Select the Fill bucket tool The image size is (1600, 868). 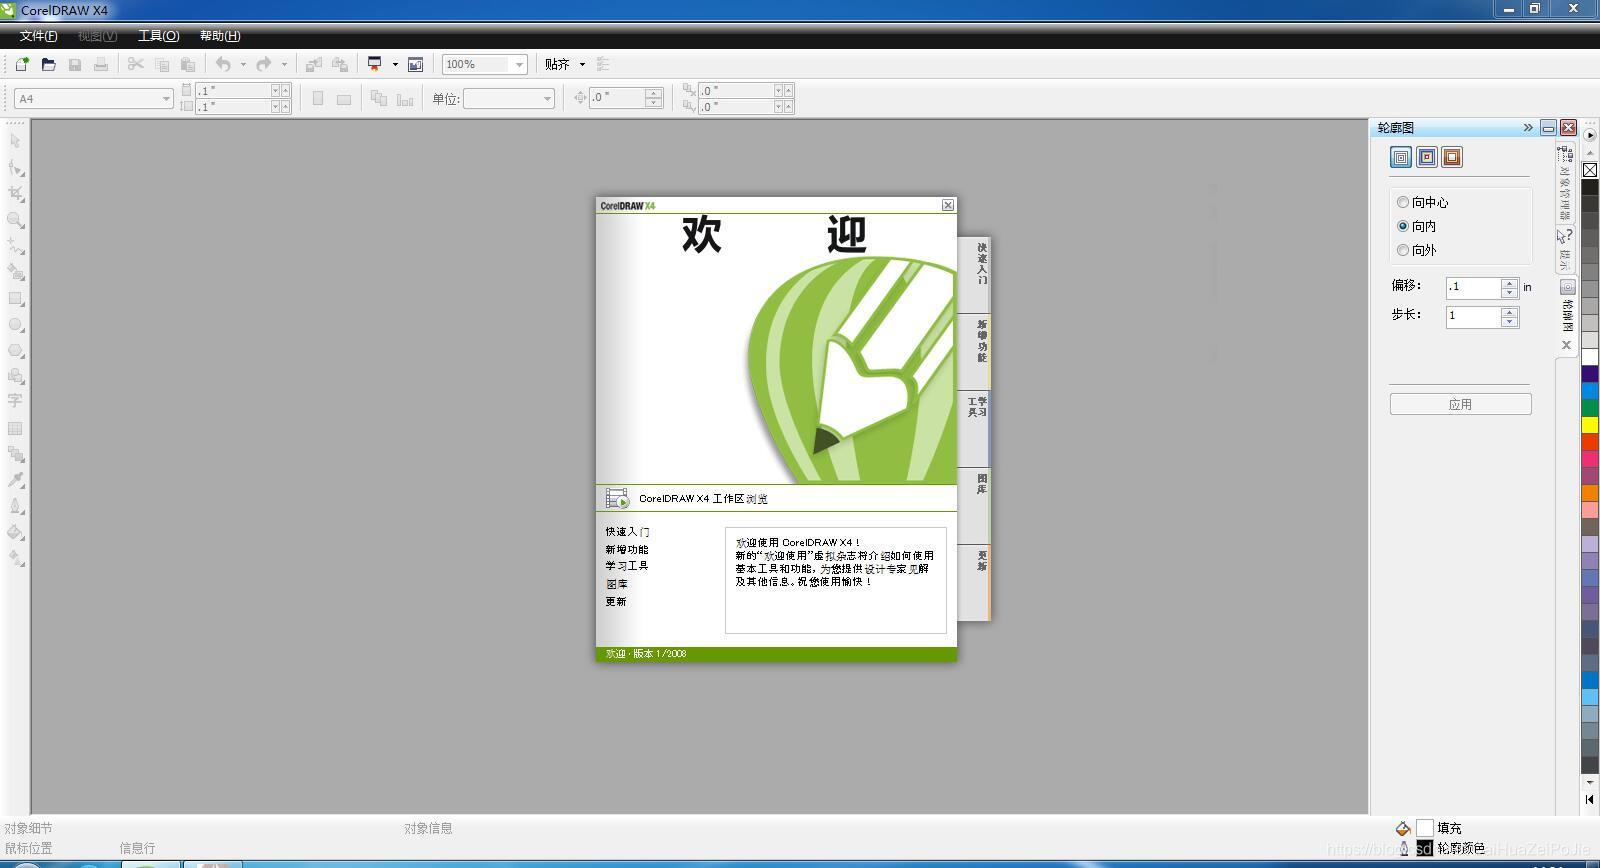15,532
